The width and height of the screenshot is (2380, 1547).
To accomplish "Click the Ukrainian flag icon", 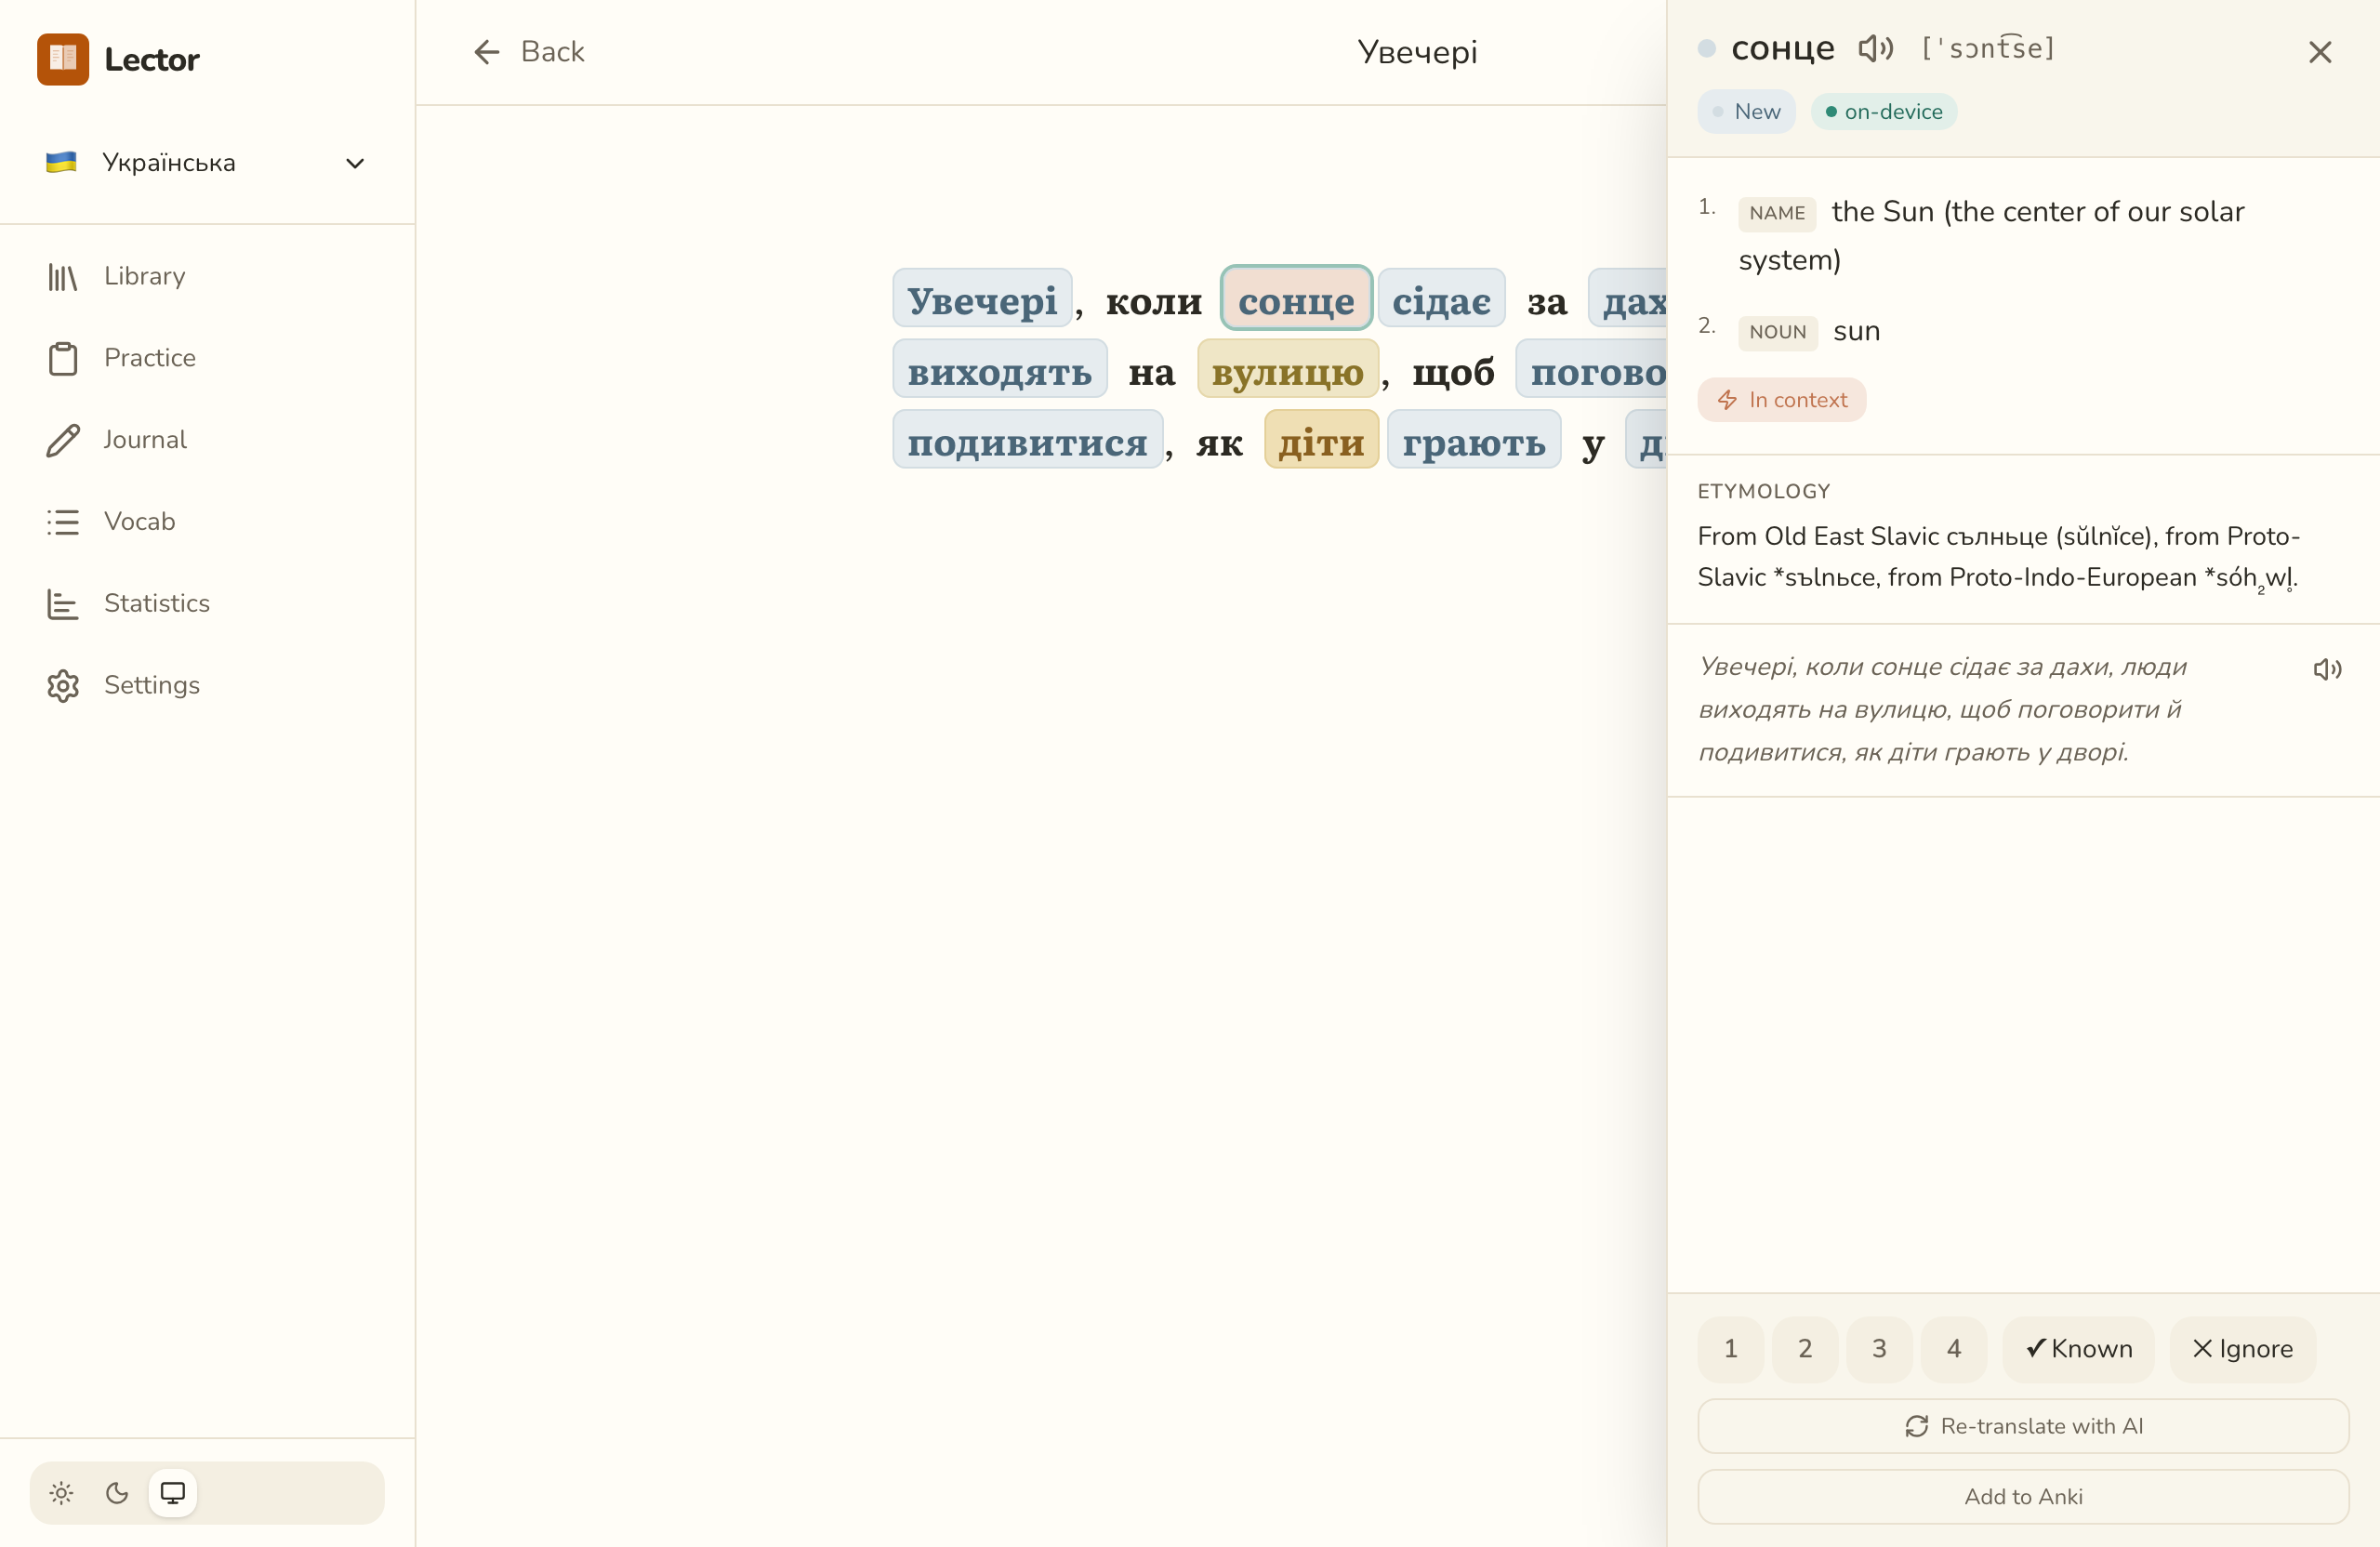I will point(61,162).
